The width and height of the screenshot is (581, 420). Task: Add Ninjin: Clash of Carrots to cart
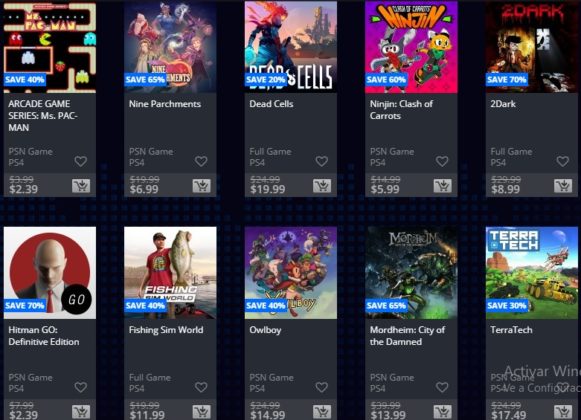[442, 186]
